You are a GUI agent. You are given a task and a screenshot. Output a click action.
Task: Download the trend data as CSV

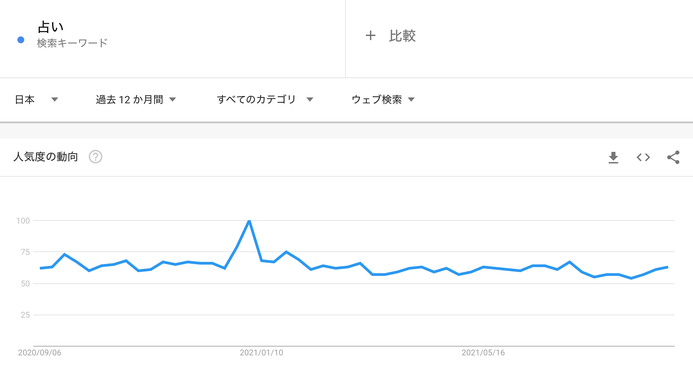(x=613, y=157)
